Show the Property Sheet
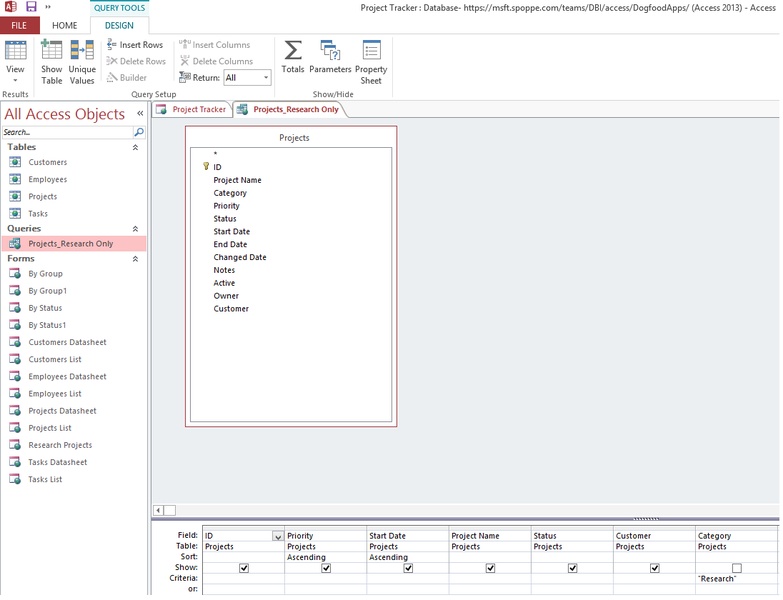 coord(371,62)
